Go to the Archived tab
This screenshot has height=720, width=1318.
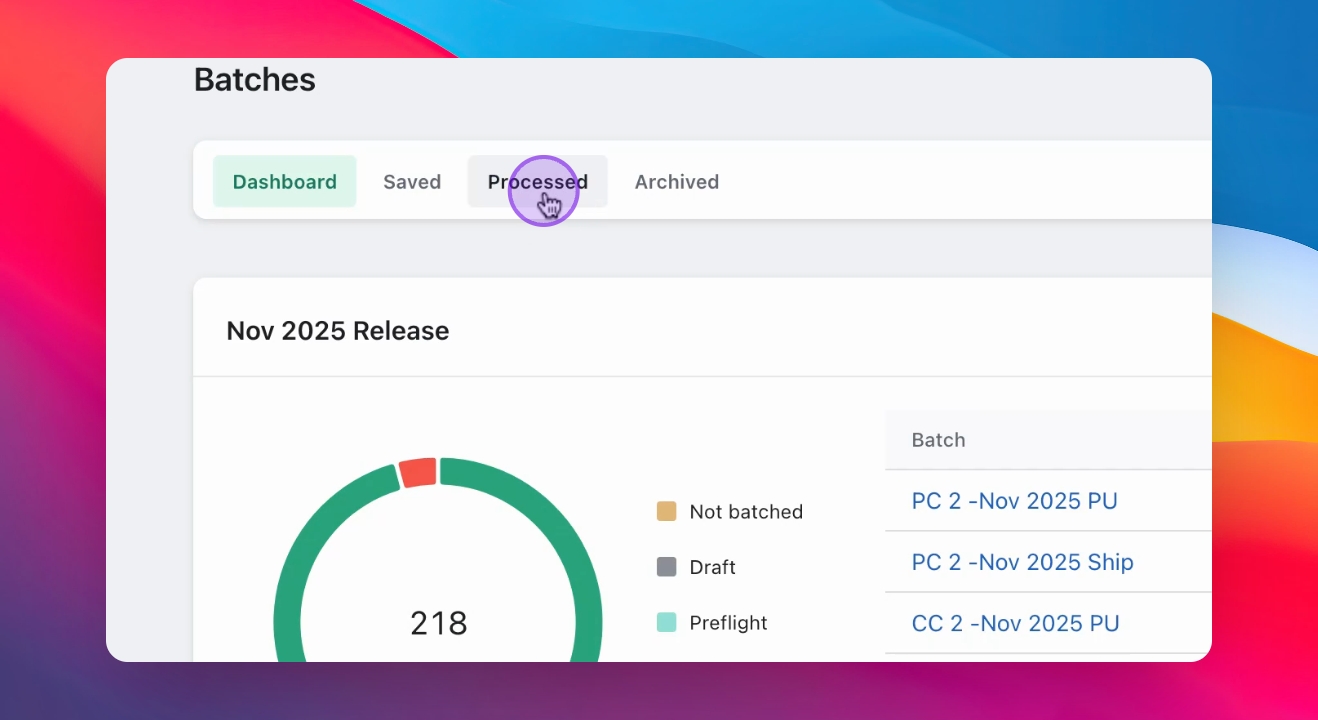pyautogui.click(x=677, y=182)
